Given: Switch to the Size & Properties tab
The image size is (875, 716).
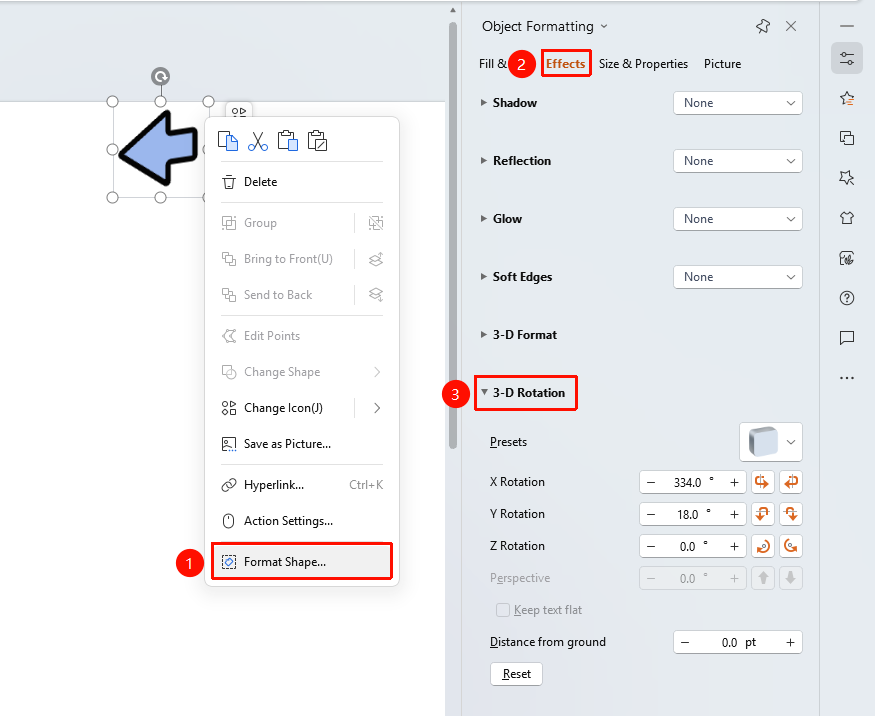Looking at the screenshot, I should 643,64.
